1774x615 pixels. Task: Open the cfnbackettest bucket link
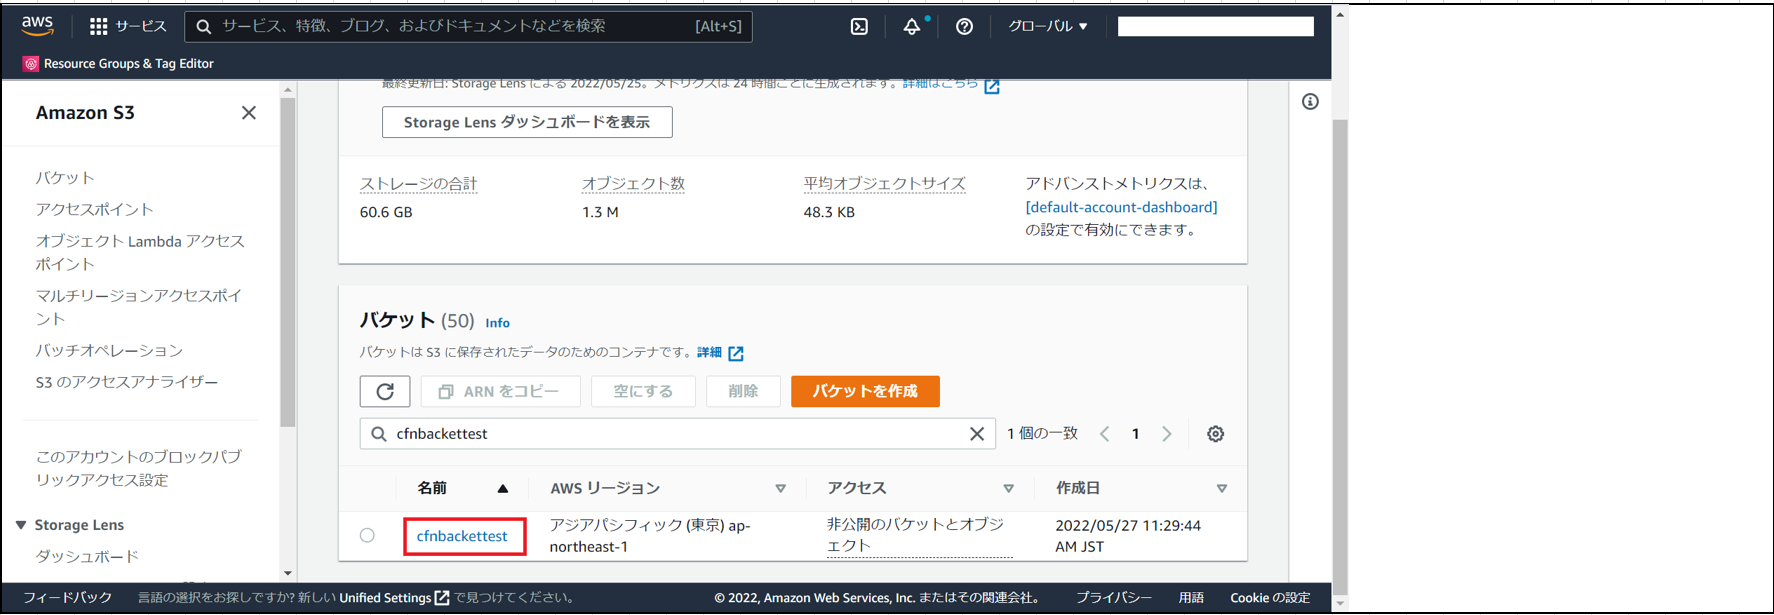click(462, 536)
